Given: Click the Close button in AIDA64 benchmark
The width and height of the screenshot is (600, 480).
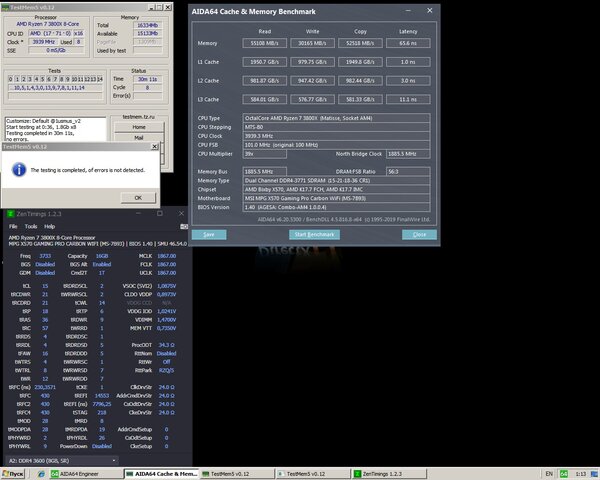Looking at the screenshot, I should (419, 235).
